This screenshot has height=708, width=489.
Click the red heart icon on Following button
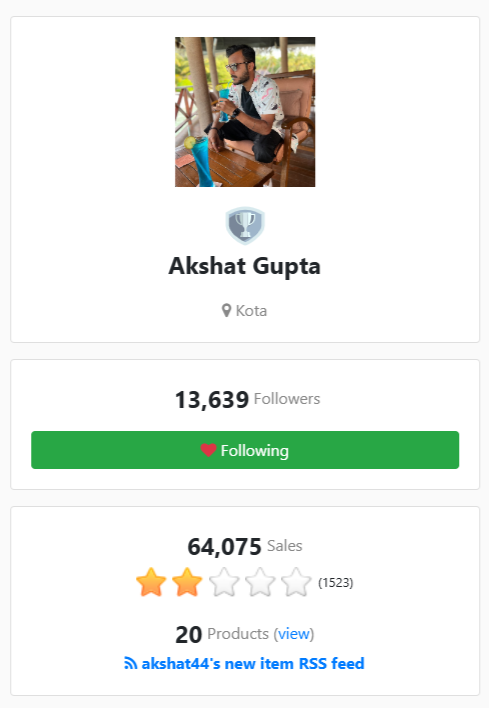208,450
